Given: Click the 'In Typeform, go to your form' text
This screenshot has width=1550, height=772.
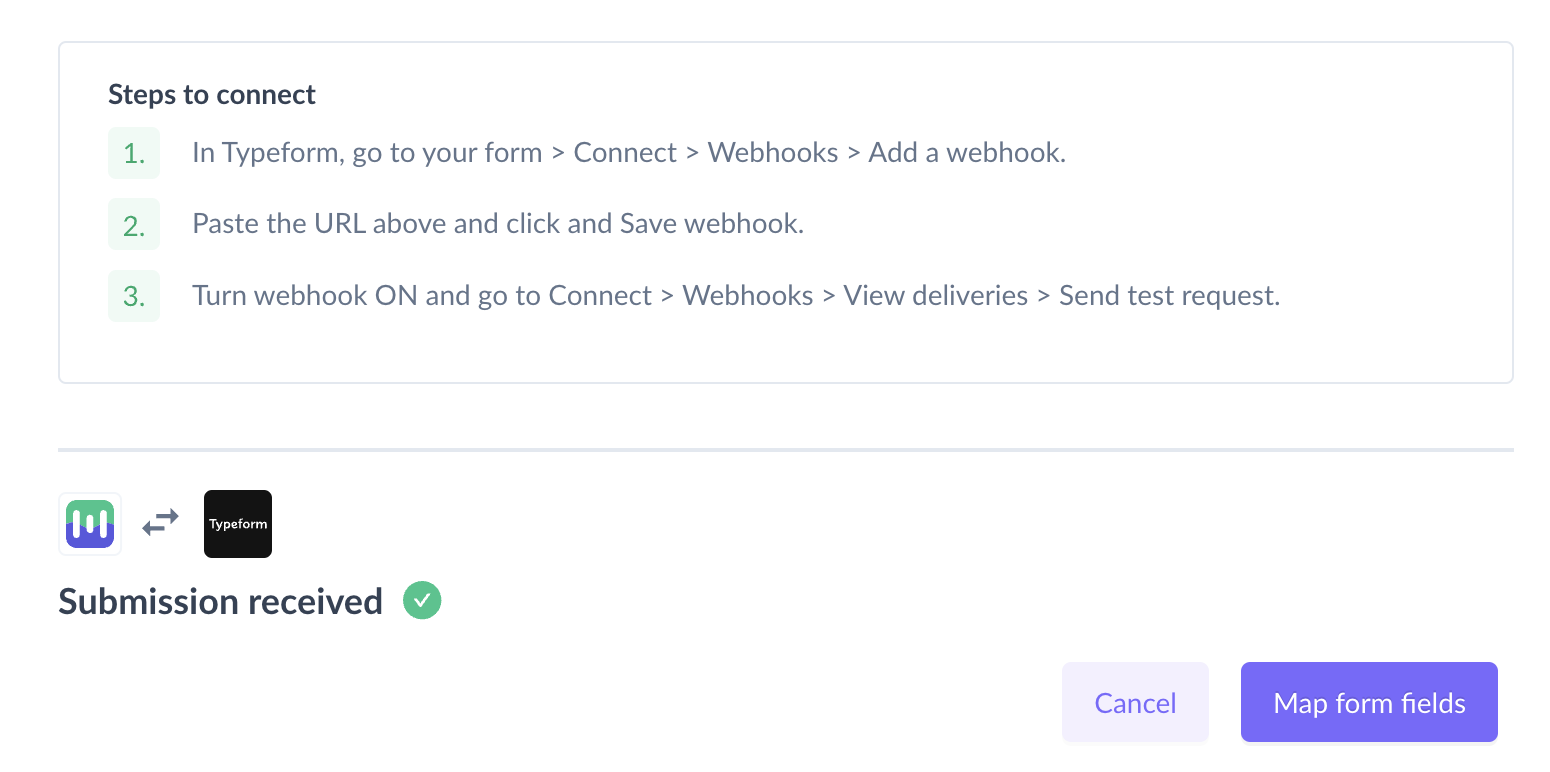Looking at the screenshot, I should [x=367, y=153].
